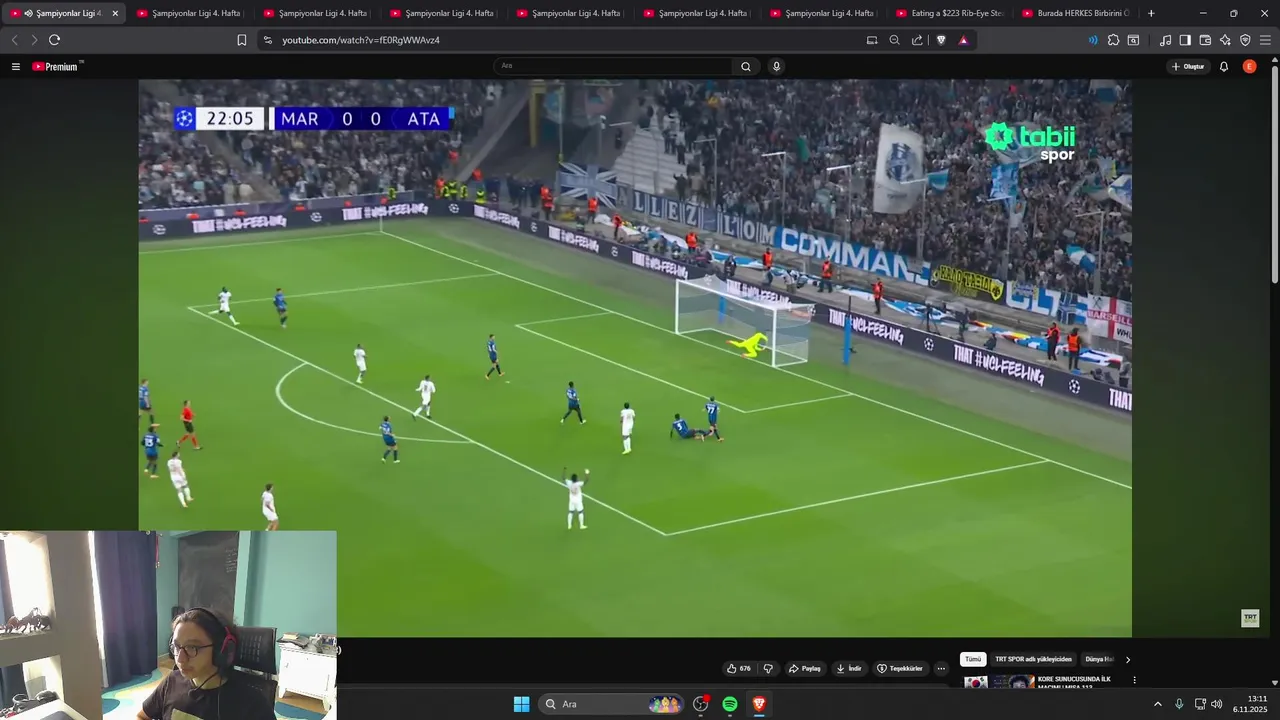This screenshot has width=1280, height=720.
Task: Click the blue audio waves toolbar icon
Action: click(1092, 40)
